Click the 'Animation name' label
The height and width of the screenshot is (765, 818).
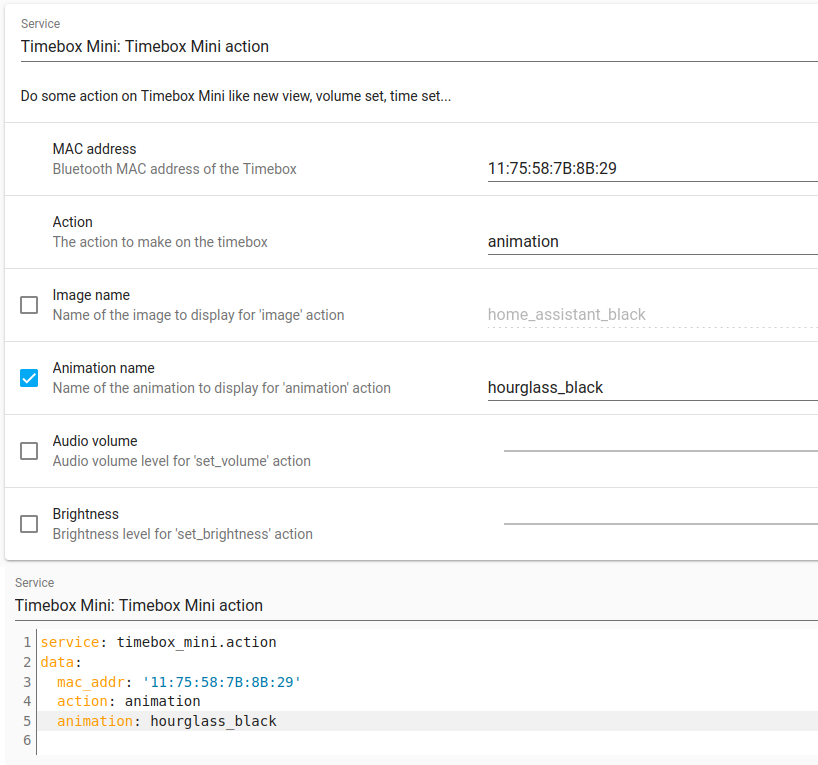[x=104, y=368]
